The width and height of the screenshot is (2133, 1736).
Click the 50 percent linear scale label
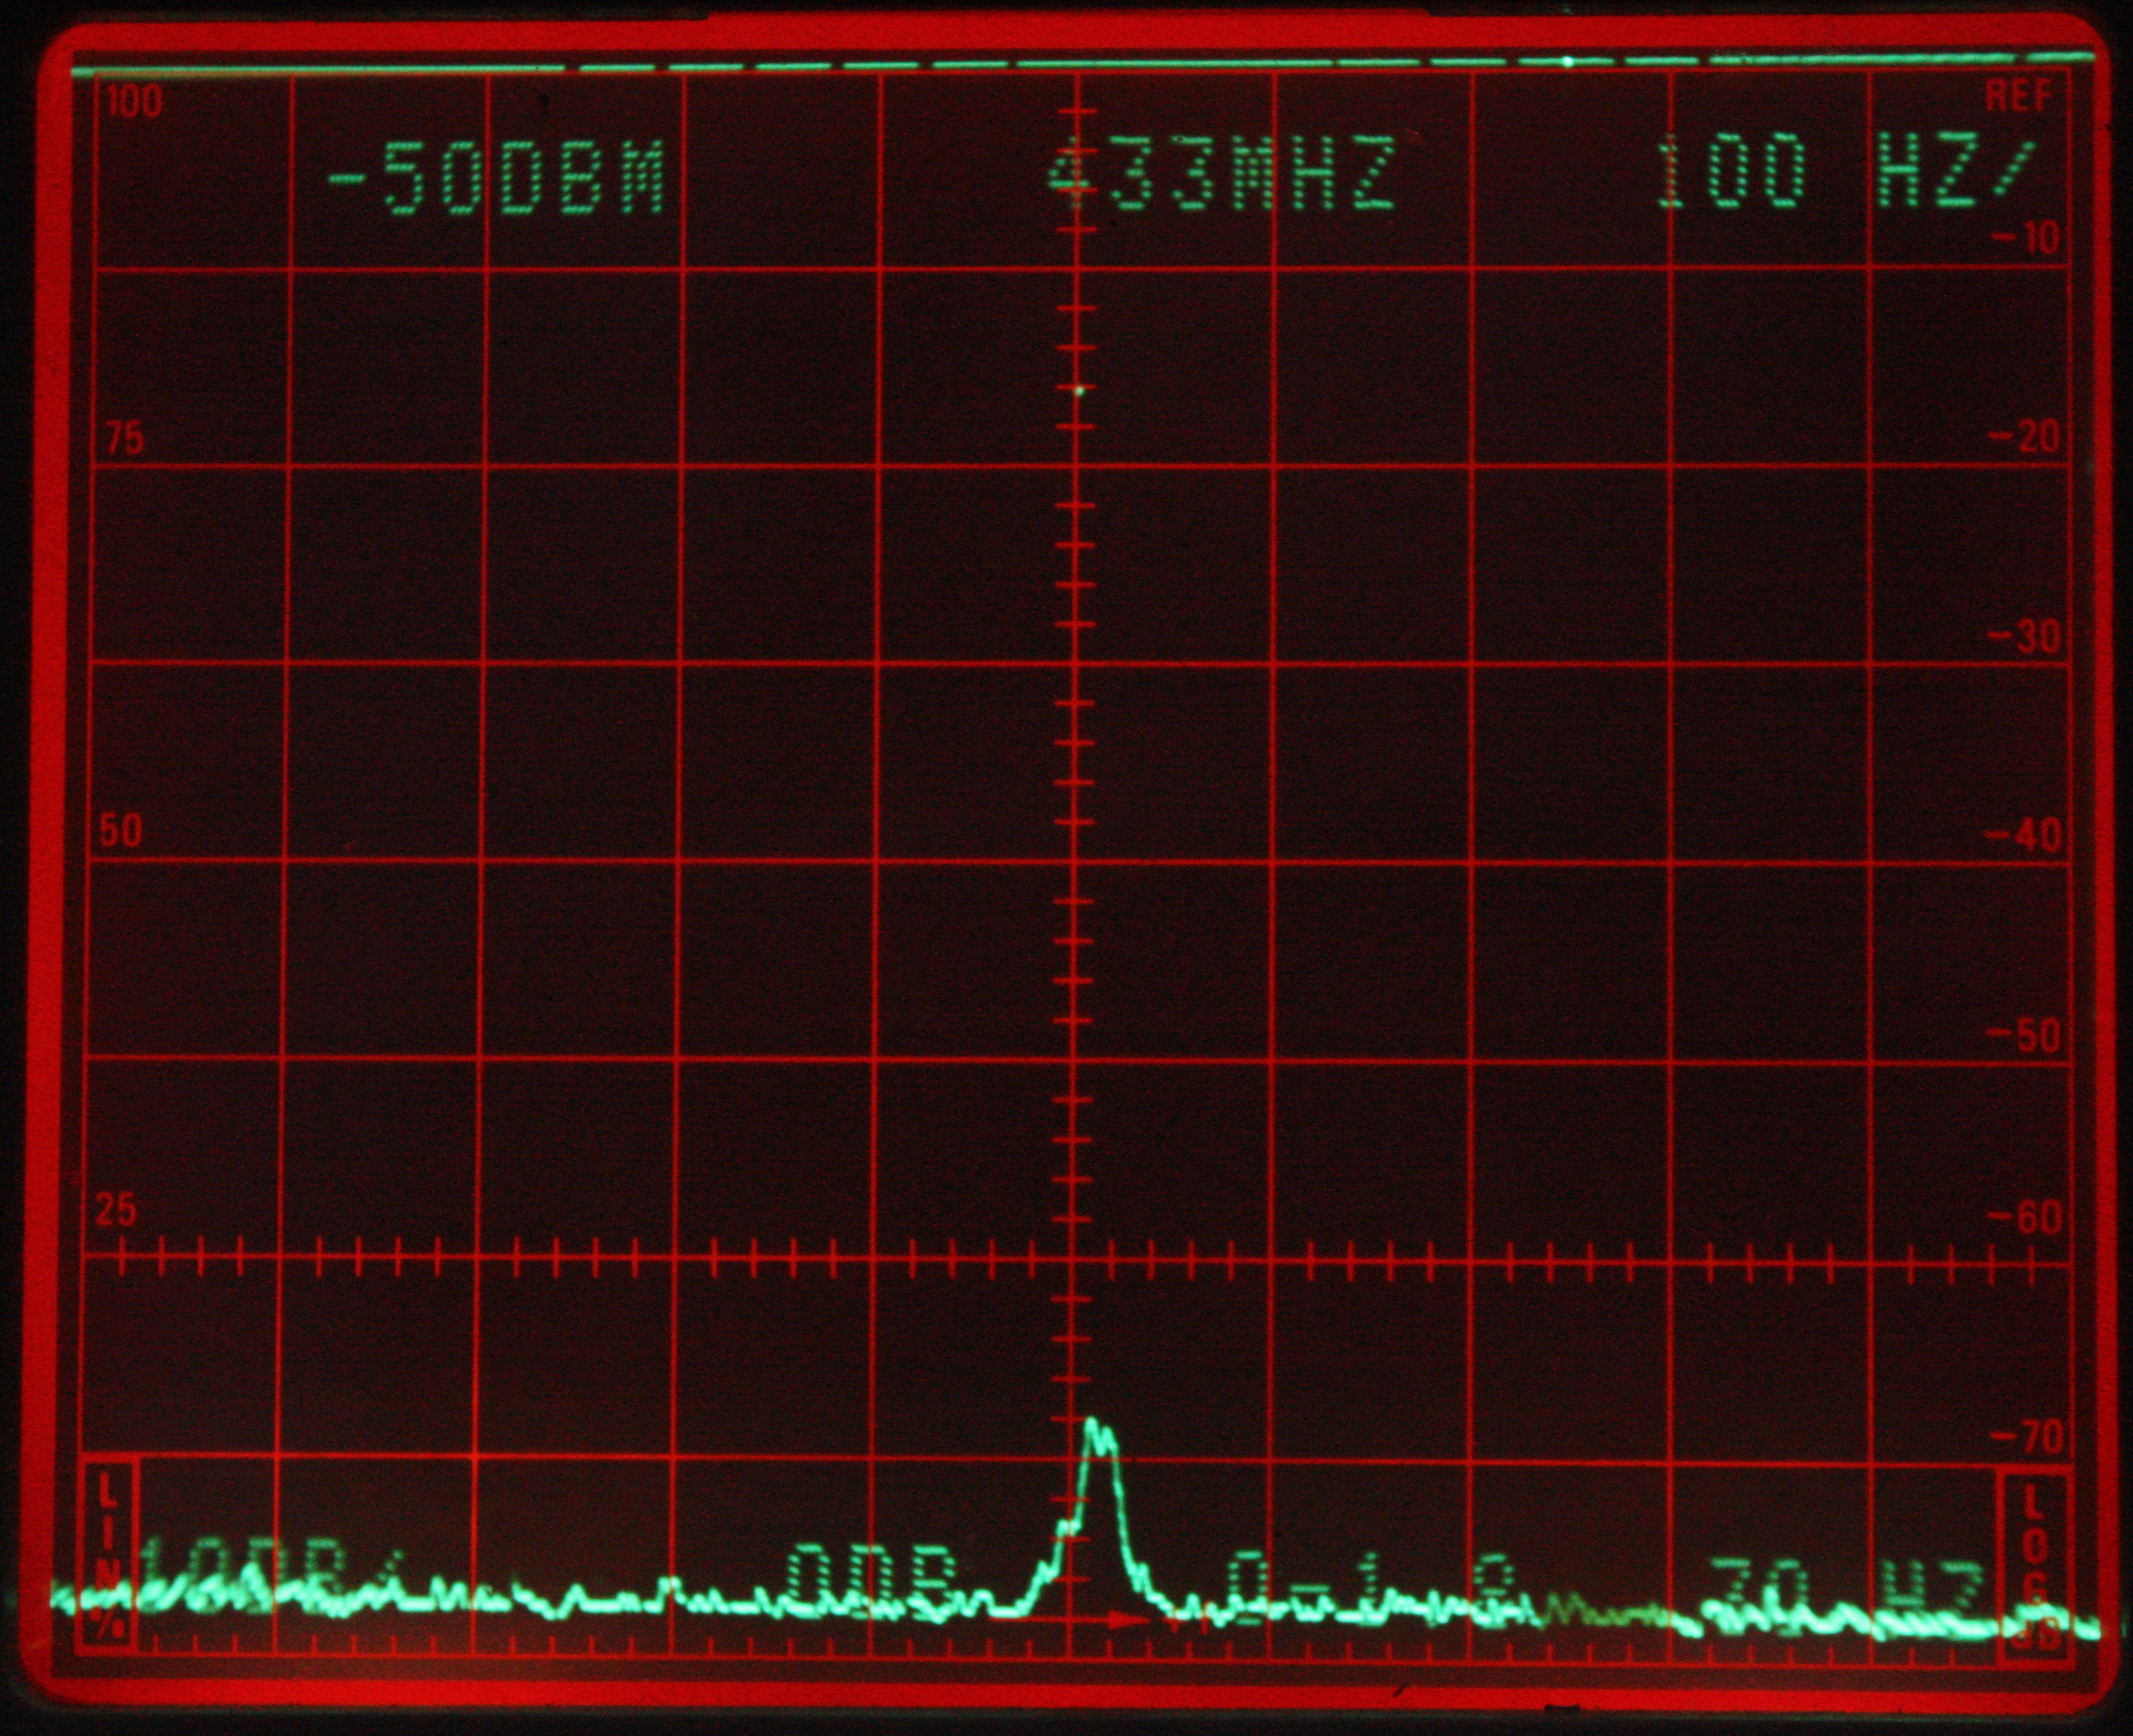click(x=121, y=831)
